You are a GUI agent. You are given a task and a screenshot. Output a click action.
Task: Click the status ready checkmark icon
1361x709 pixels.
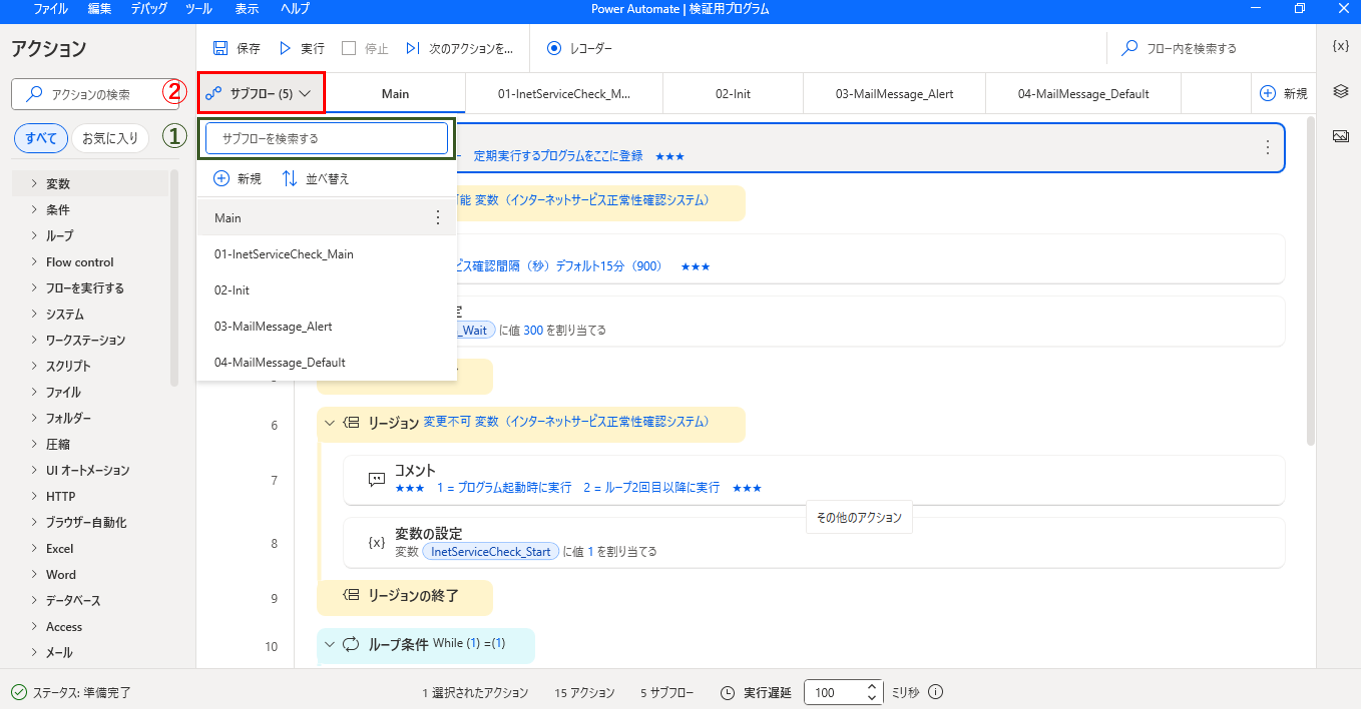(x=18, y=692)
